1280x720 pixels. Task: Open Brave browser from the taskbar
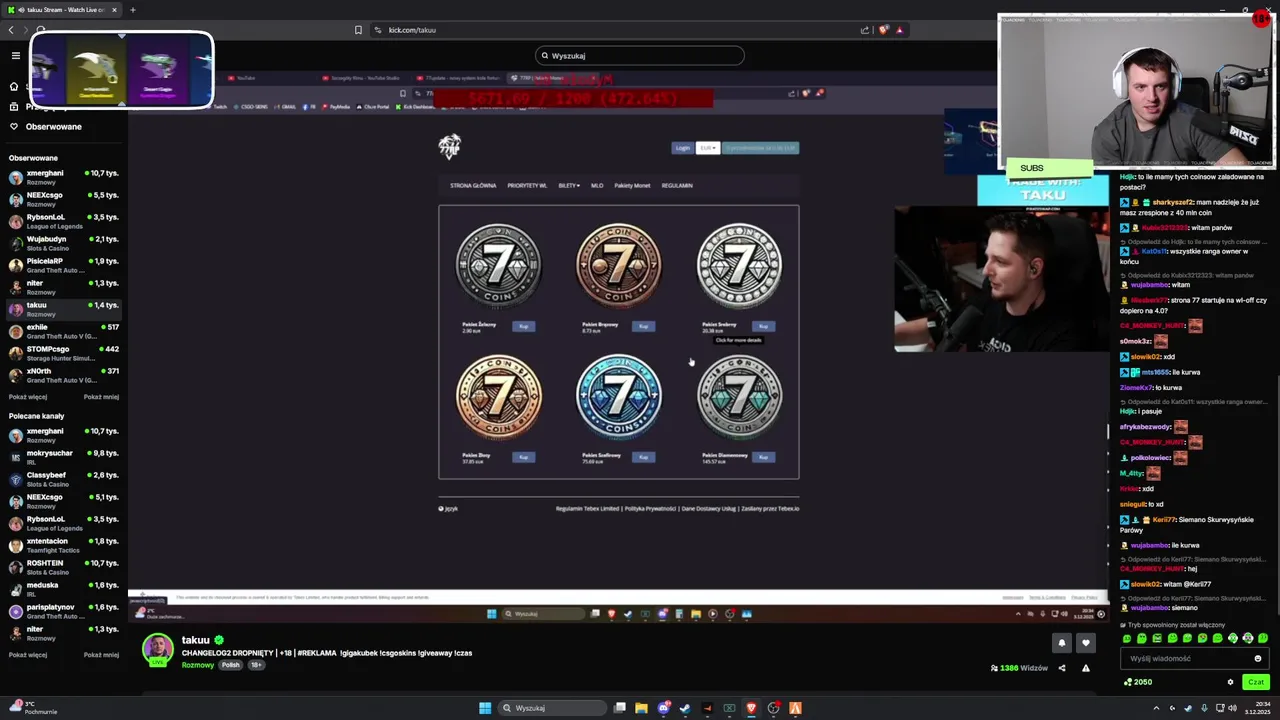click(751, 708)
